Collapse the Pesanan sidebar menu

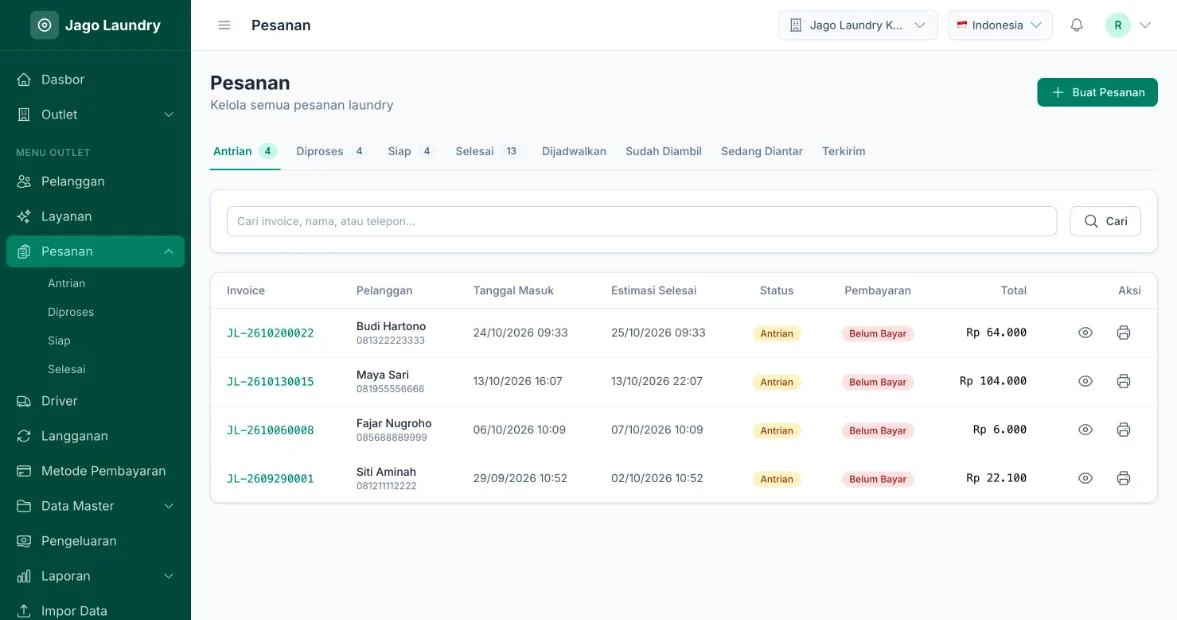pyautogui.click(x=95, y=251)
